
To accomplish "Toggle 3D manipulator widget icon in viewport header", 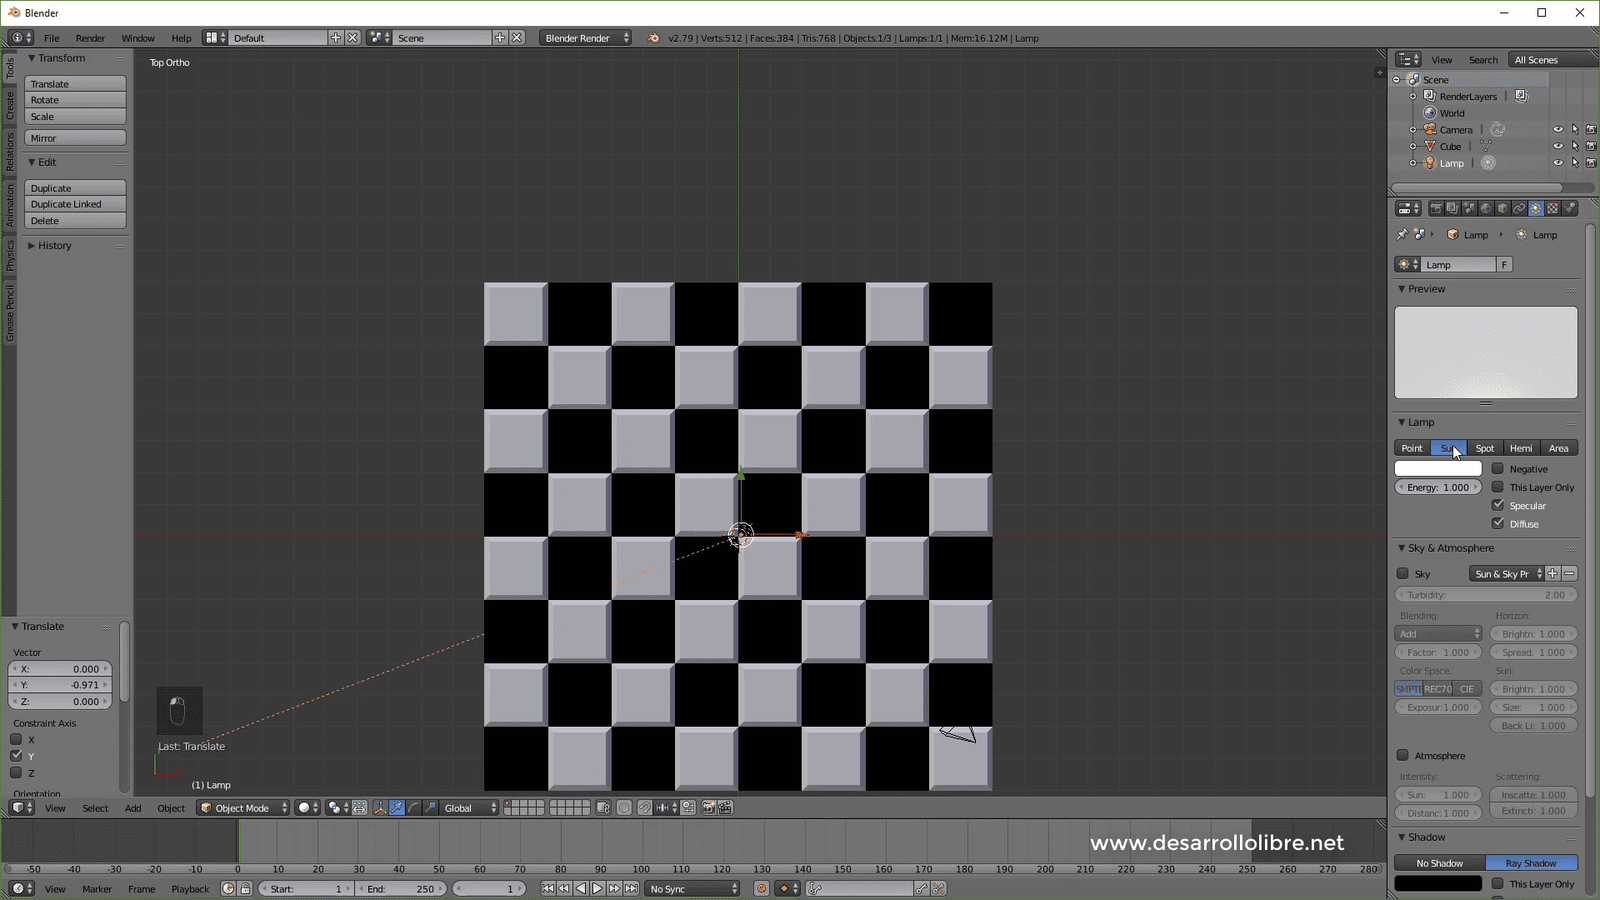I will tap(380, 808).
